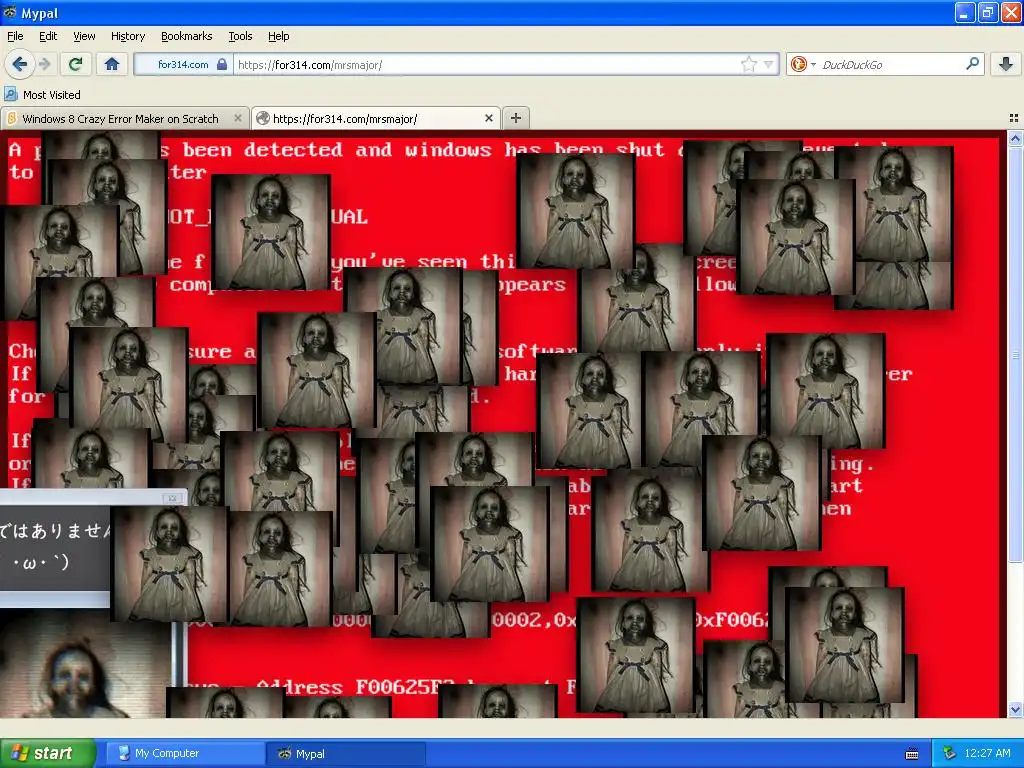Click the Most Visited bookmark icon
The image size is (1024, 768).
coord(11,94)
